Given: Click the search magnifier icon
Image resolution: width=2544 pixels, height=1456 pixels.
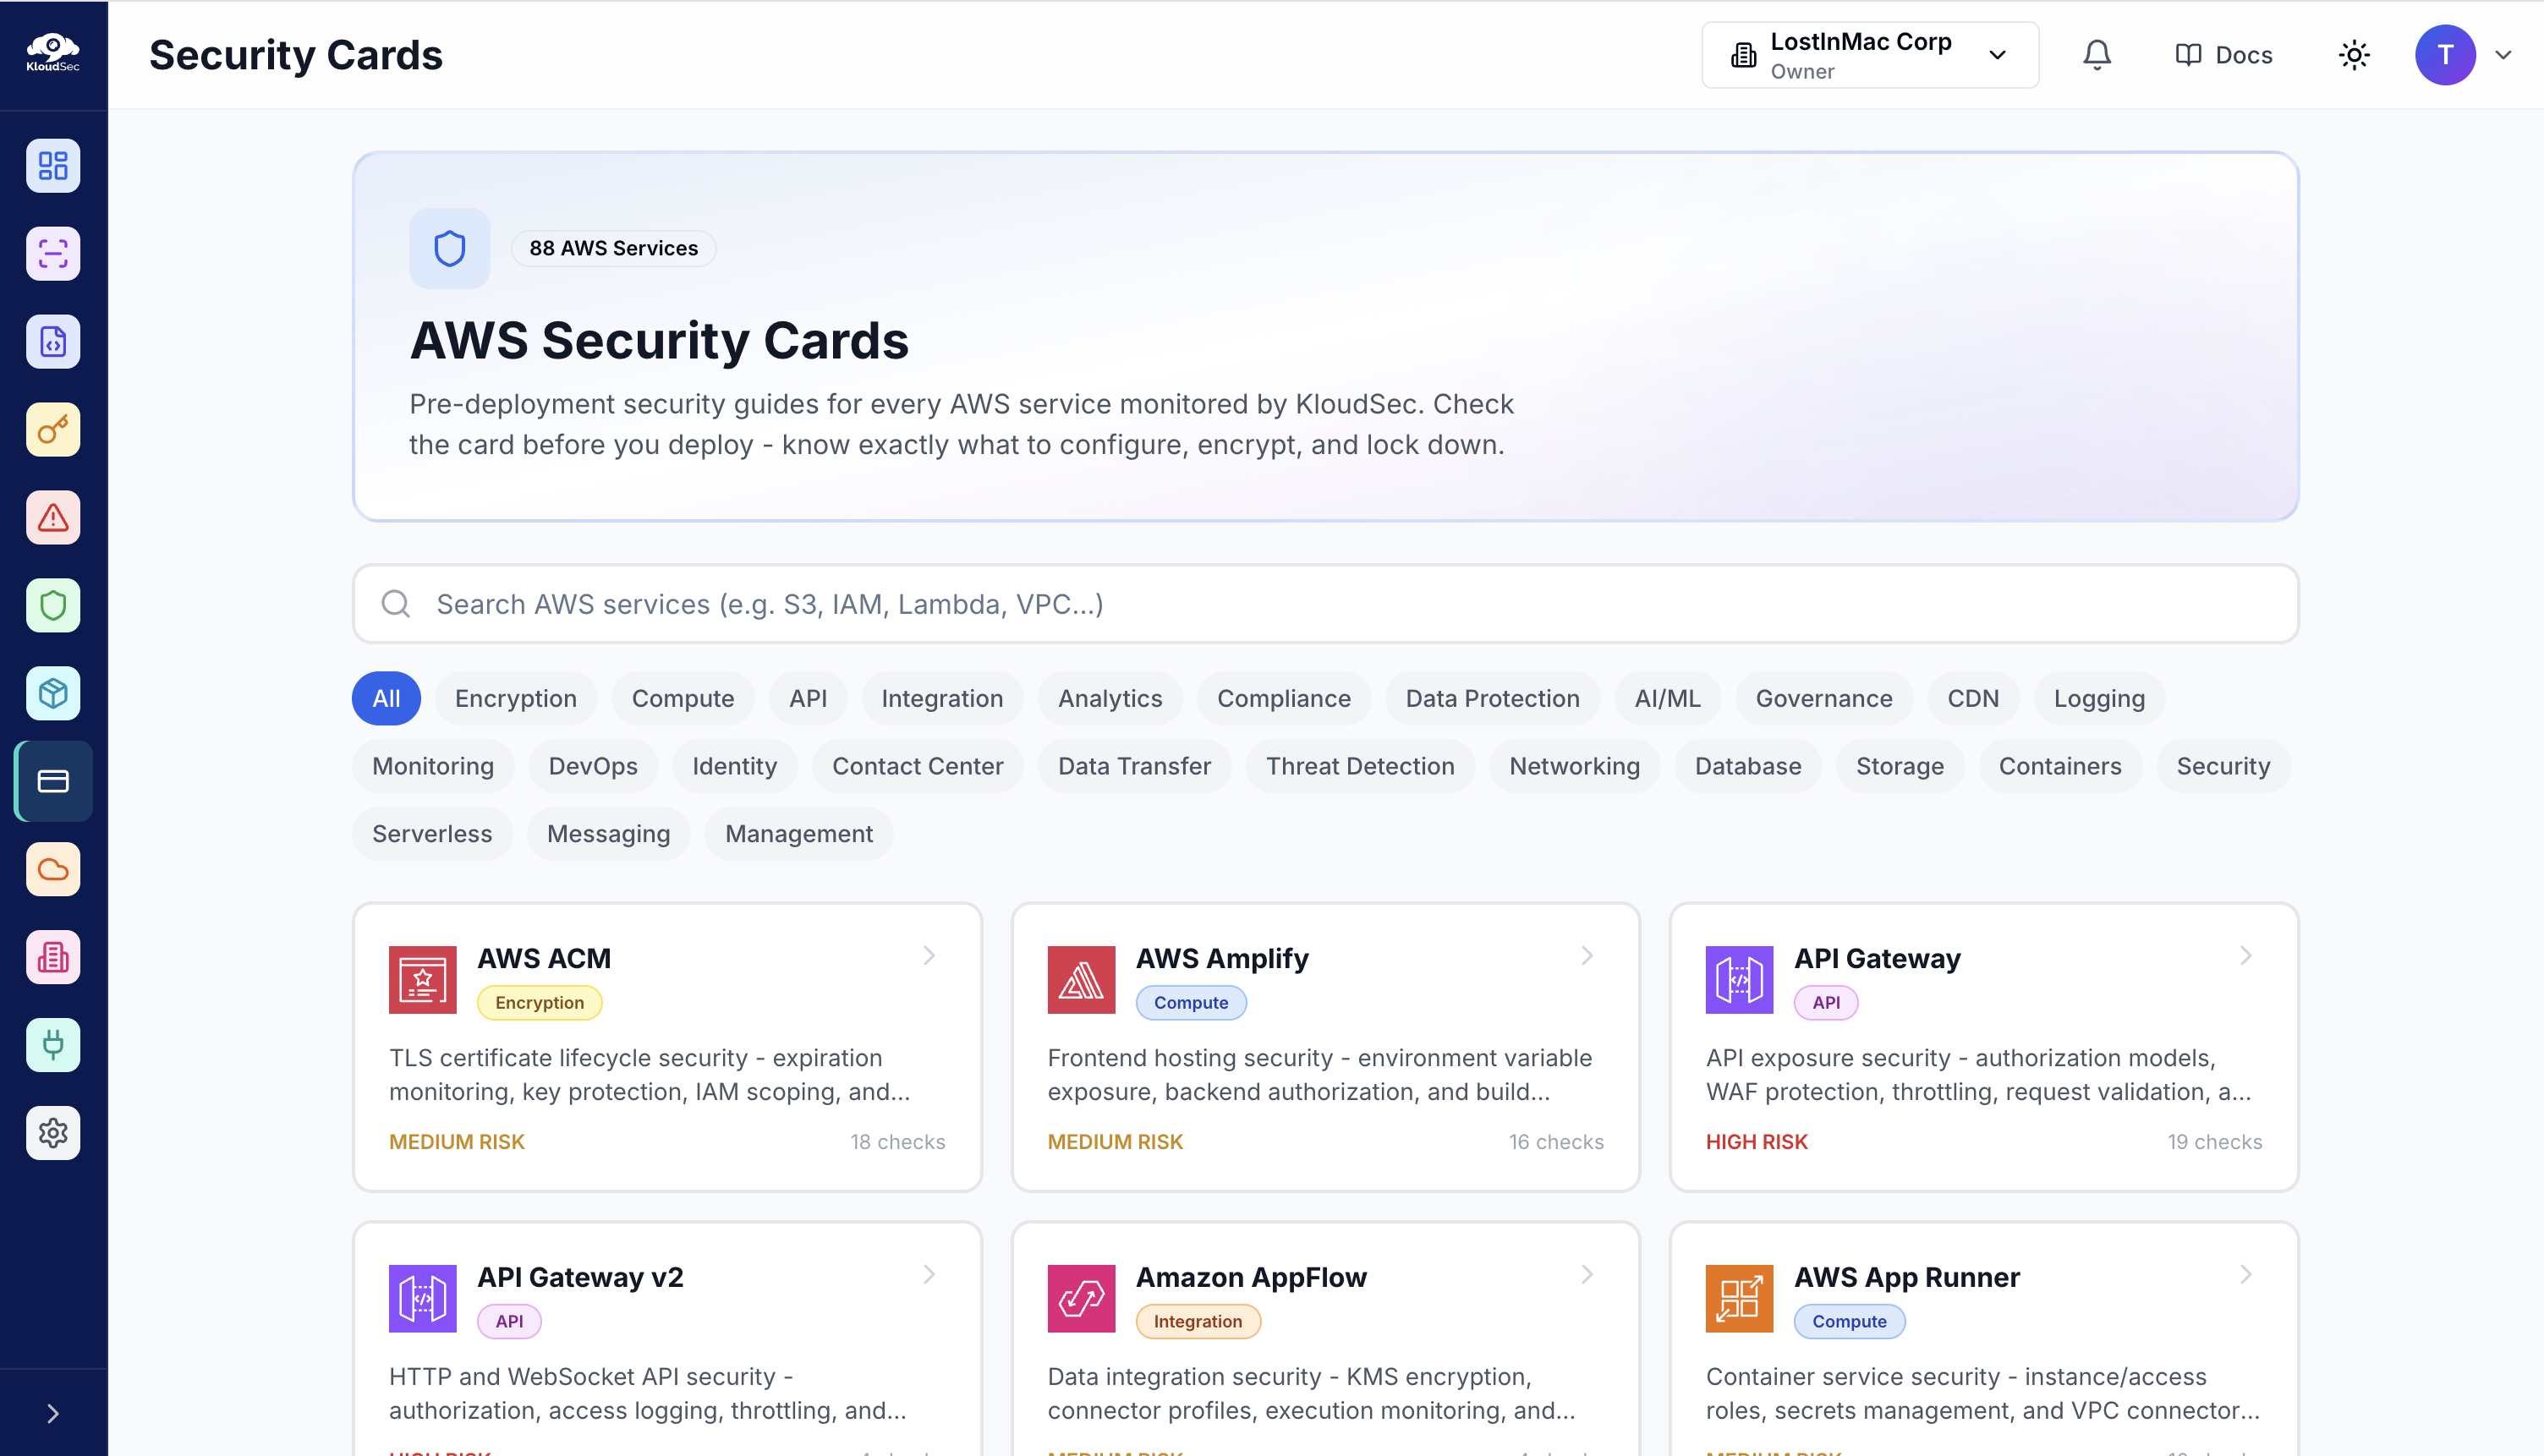Looking at the screenshot, I should (396, 603).
